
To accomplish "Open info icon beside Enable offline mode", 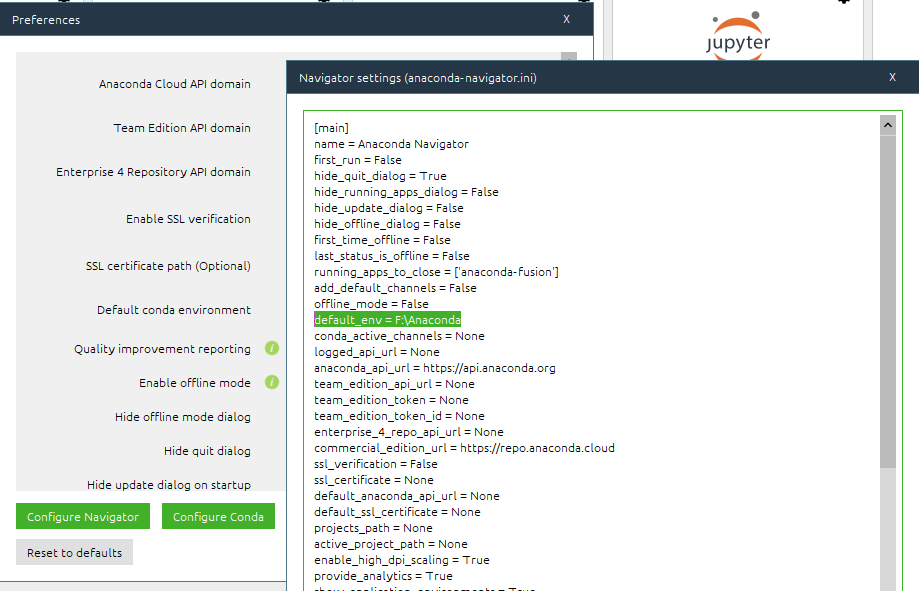I will pos(271,382).
